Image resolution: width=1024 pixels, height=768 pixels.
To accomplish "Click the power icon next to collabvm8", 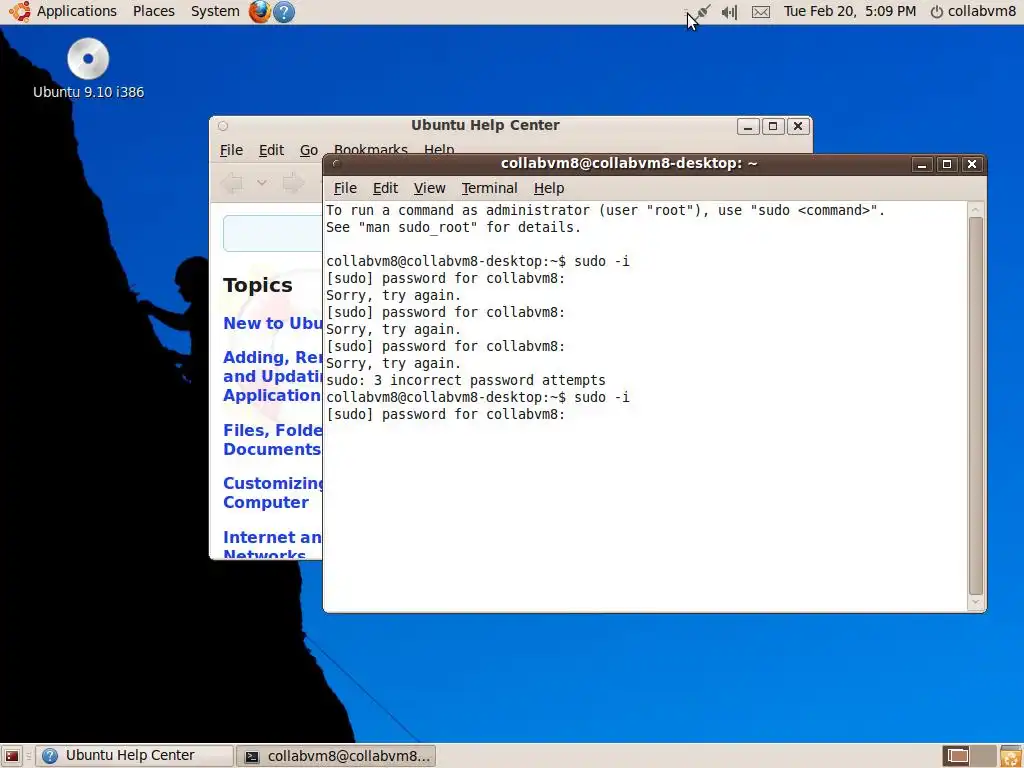I will pos(936,12).
